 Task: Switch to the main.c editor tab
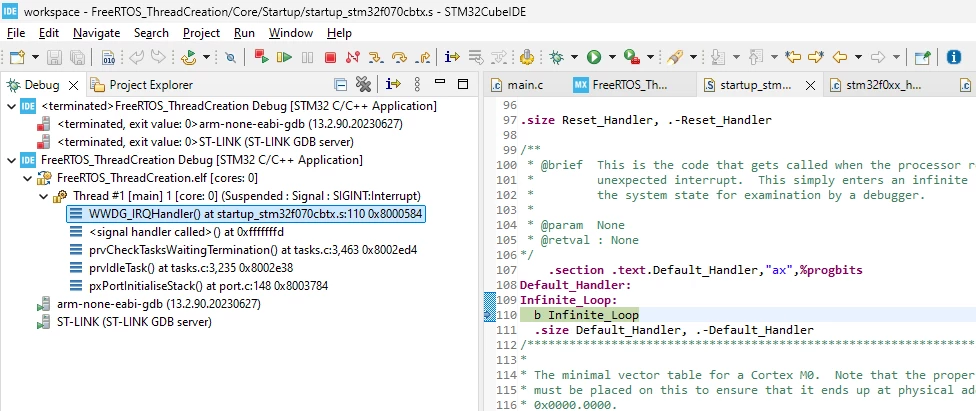coord(516,85)
